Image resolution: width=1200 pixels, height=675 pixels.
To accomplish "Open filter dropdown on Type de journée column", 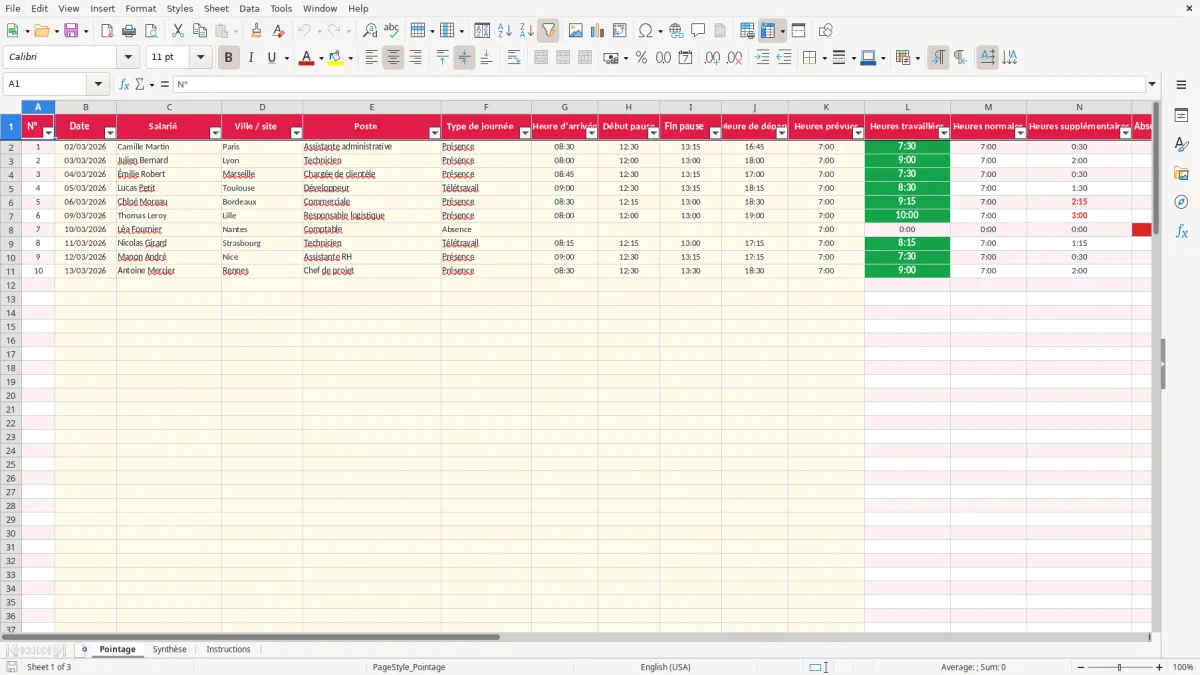I will coord(525,133).
